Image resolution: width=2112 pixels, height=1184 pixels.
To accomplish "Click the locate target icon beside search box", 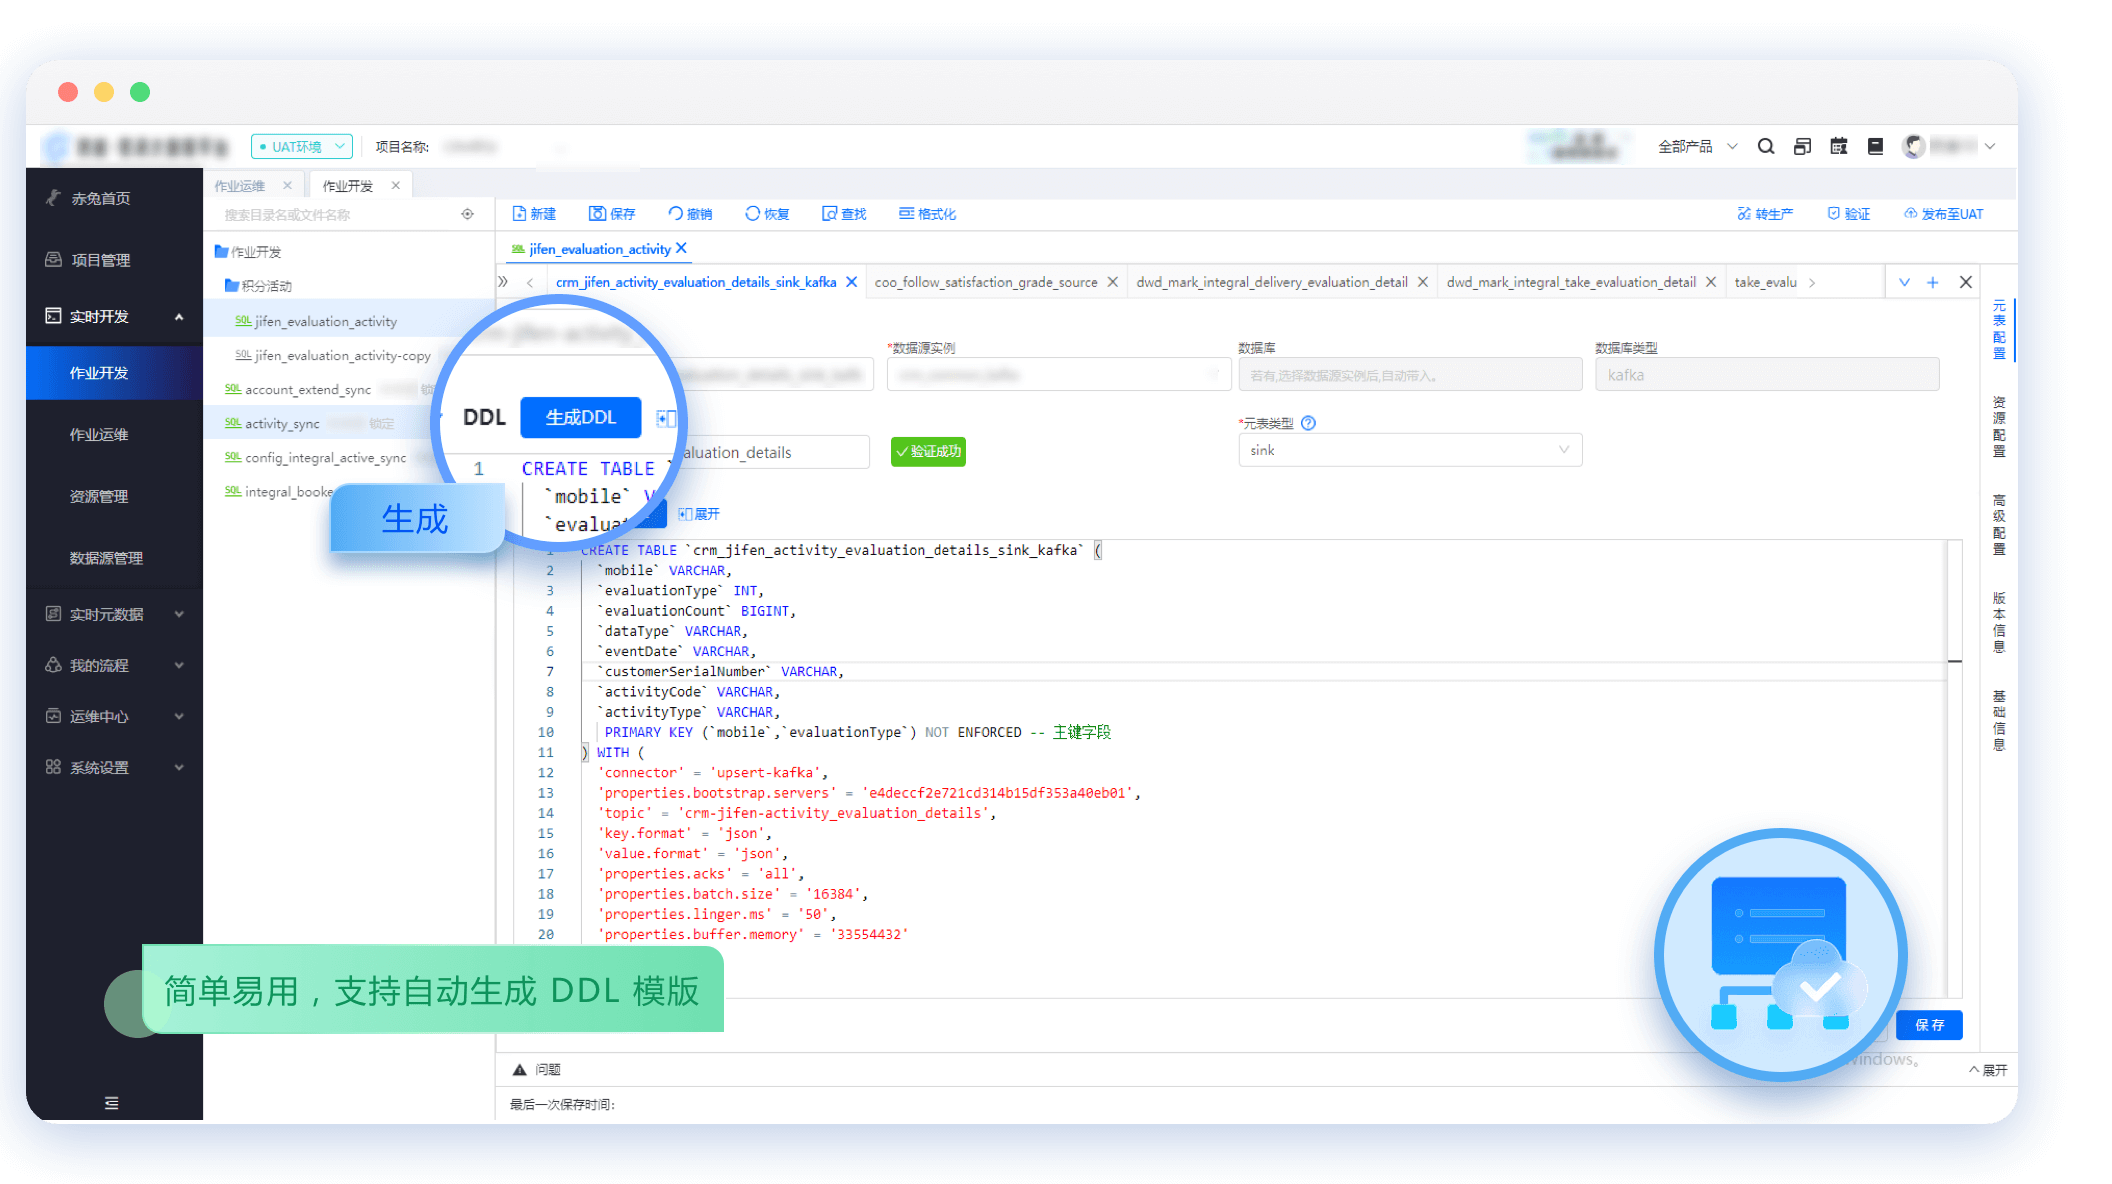I will pyautogui.click(x=467, y=214).
